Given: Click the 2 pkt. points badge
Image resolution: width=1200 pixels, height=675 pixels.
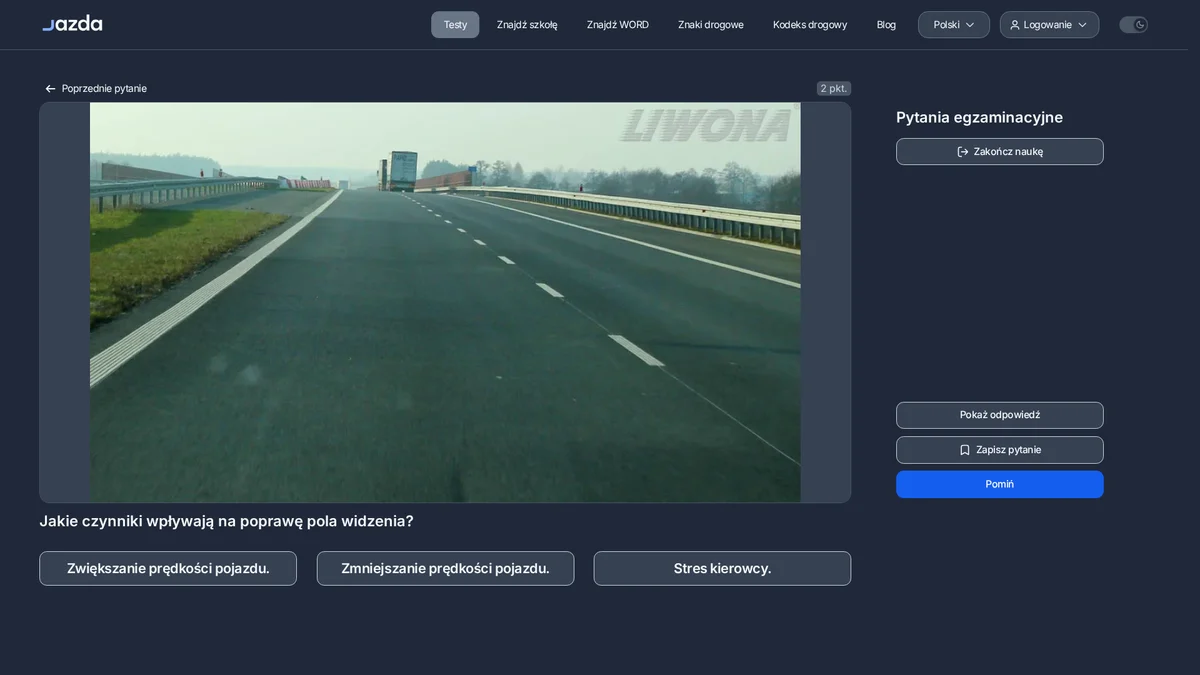Looking at the screenshot, I should pos(834,88).
